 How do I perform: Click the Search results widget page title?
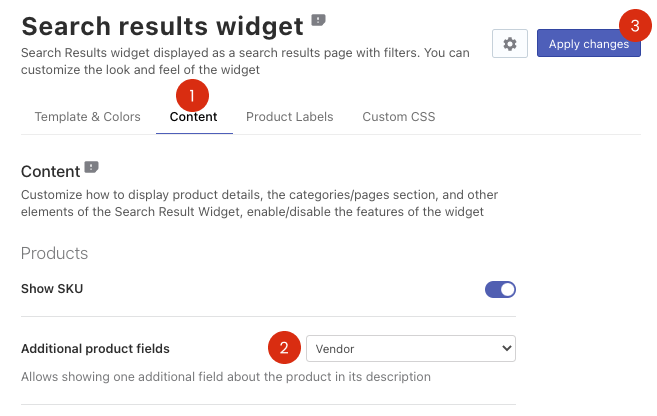click(x=162, y=26)
